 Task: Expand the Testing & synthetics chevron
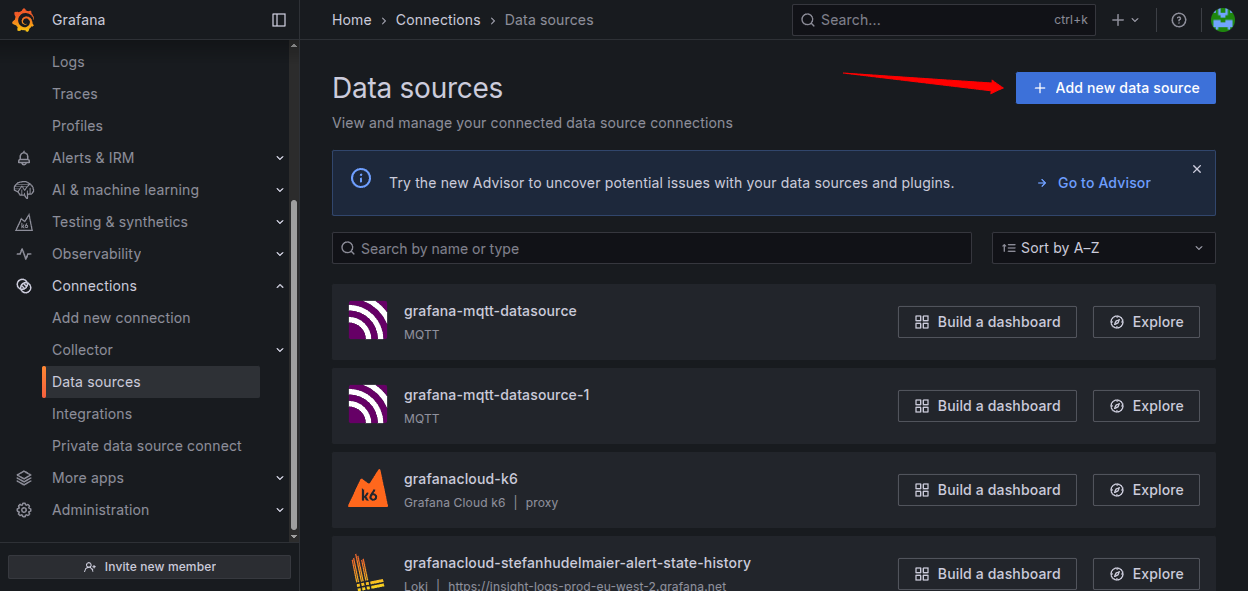[280, 222]
